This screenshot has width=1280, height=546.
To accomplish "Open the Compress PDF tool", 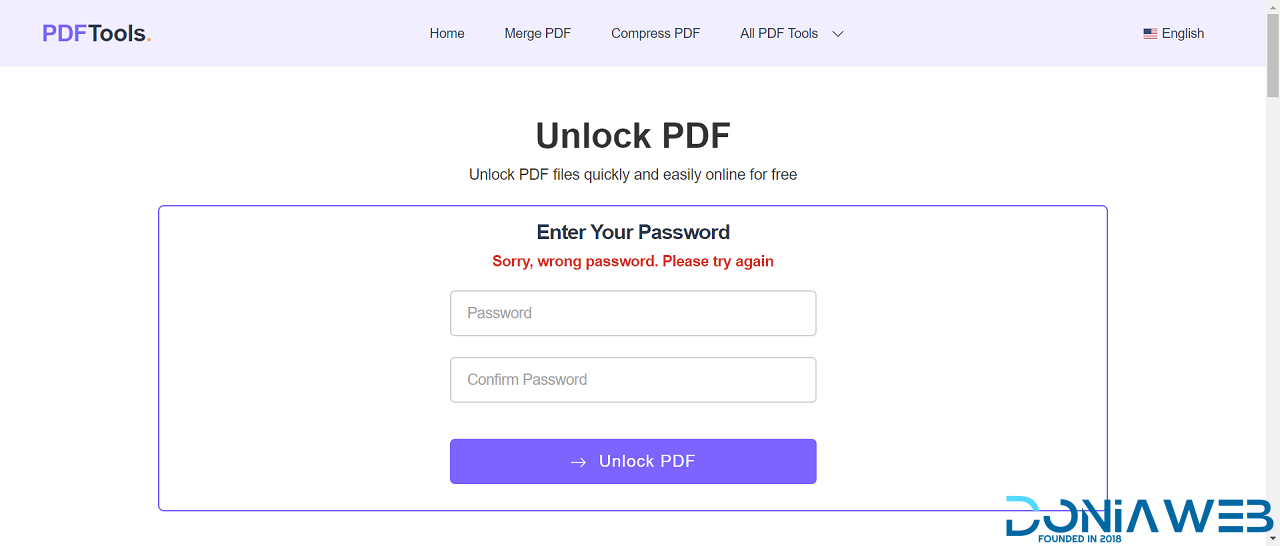I will [655, 33].
